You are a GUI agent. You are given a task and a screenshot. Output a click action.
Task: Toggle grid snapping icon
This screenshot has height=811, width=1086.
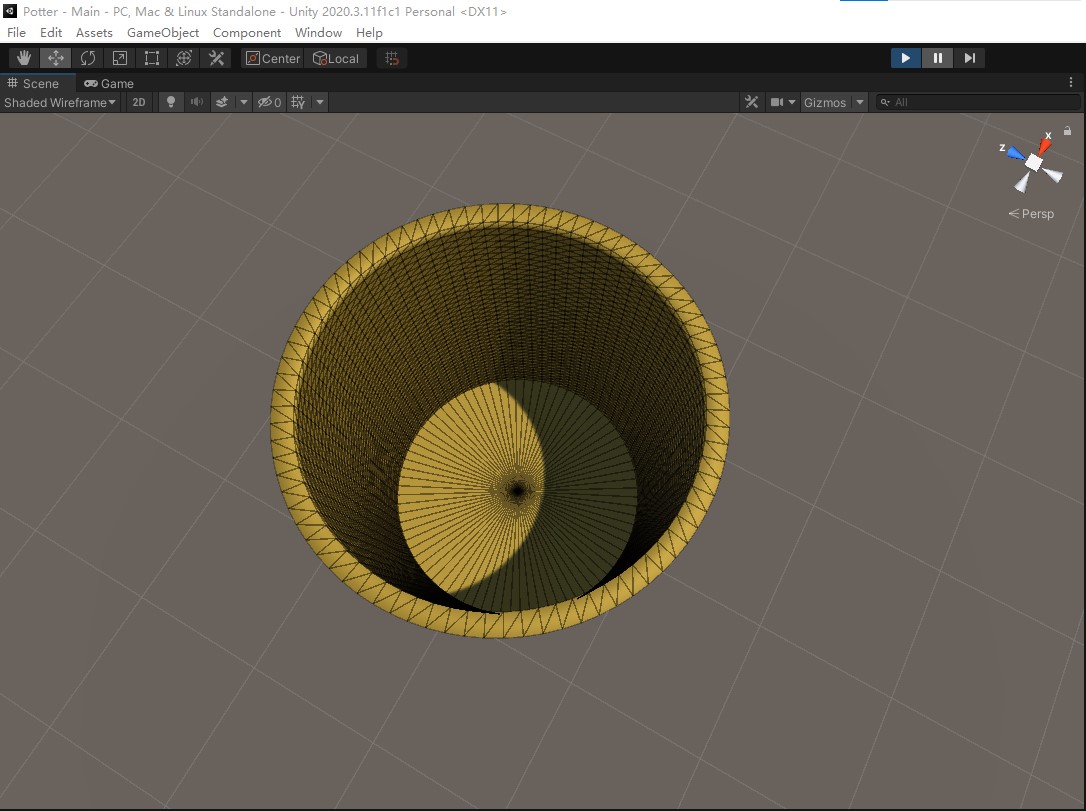point(392,58)
